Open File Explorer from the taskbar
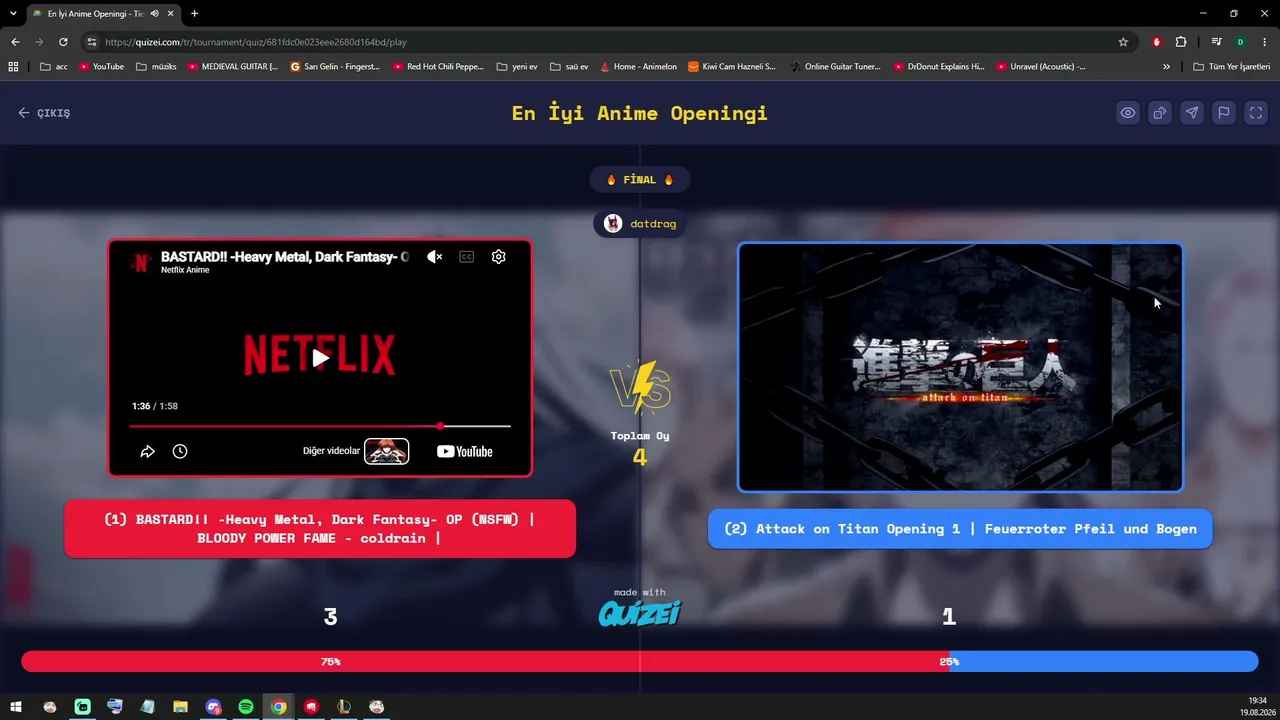 click(x=180, y=707)
